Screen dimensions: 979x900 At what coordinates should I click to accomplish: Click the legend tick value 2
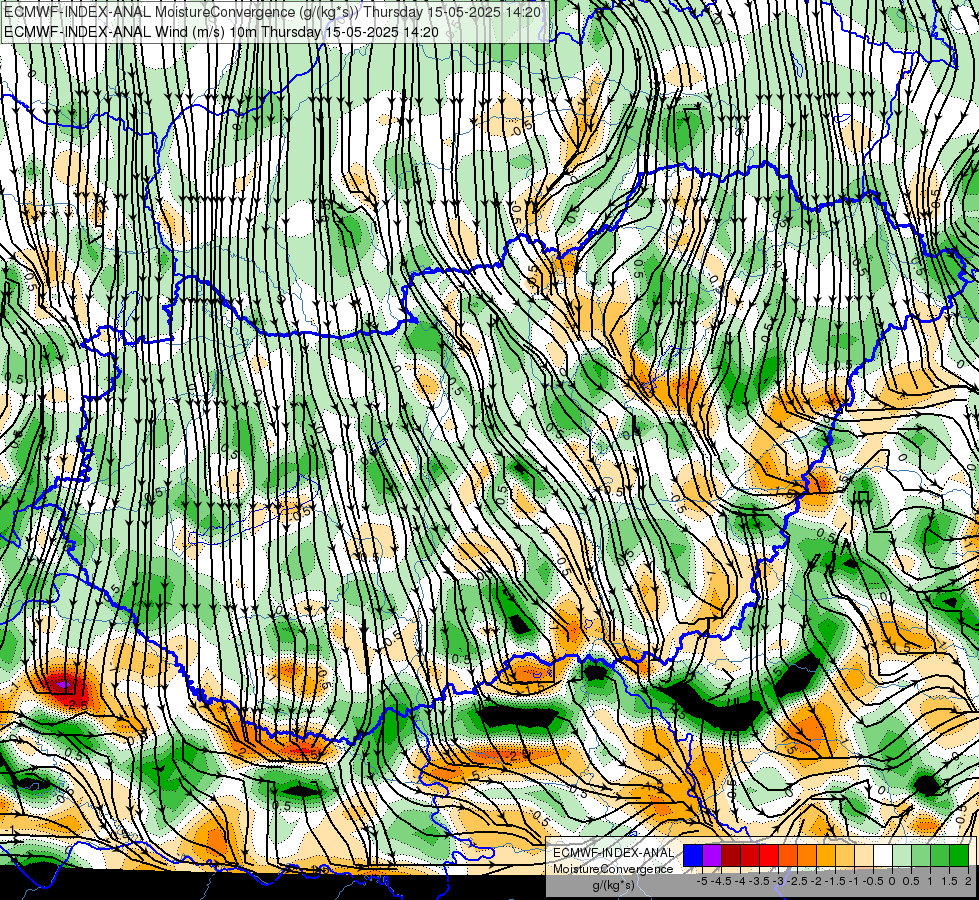[968, 881]
